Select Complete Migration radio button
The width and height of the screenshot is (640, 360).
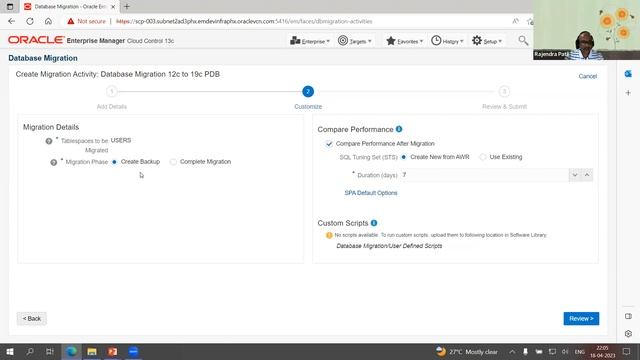pyautogui.click(x=173, y=162)
